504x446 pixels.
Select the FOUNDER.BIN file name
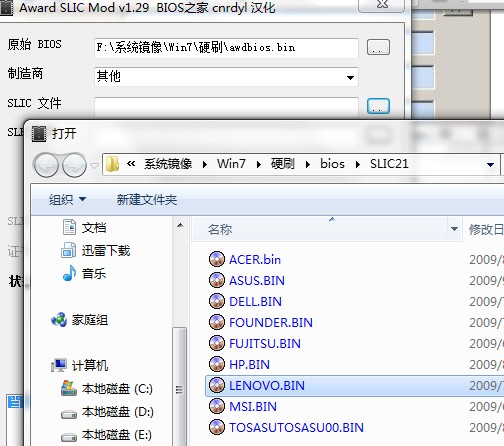pos(271,323)
